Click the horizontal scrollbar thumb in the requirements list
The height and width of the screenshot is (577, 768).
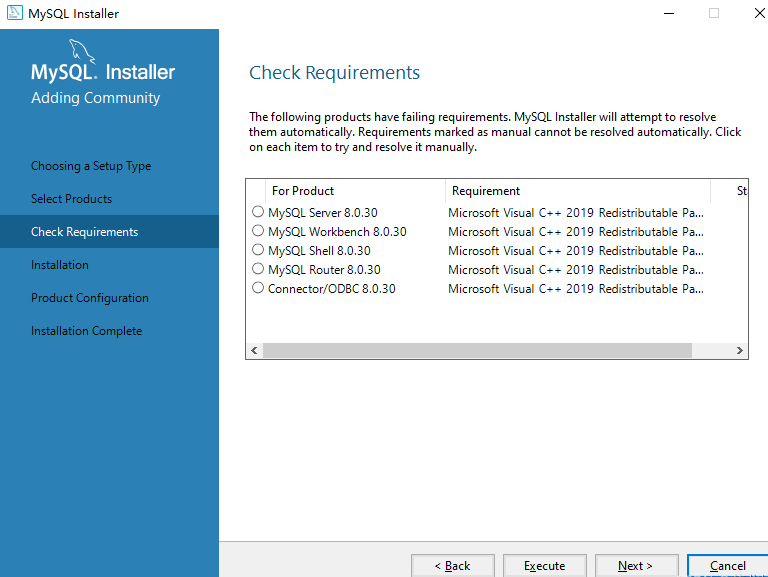pyautogui.click(x=478, y=351)
